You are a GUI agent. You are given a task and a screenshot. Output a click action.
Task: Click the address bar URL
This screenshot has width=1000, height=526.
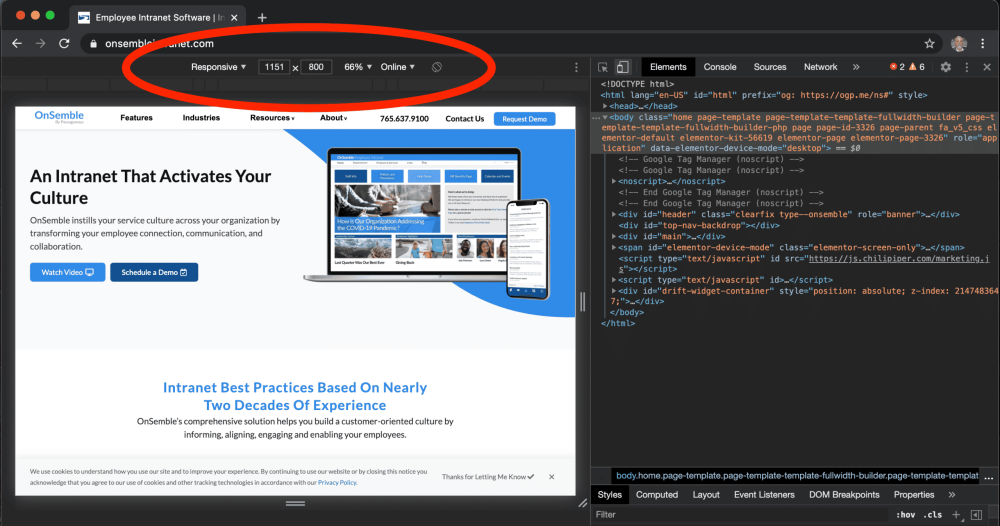click(159, 43)
